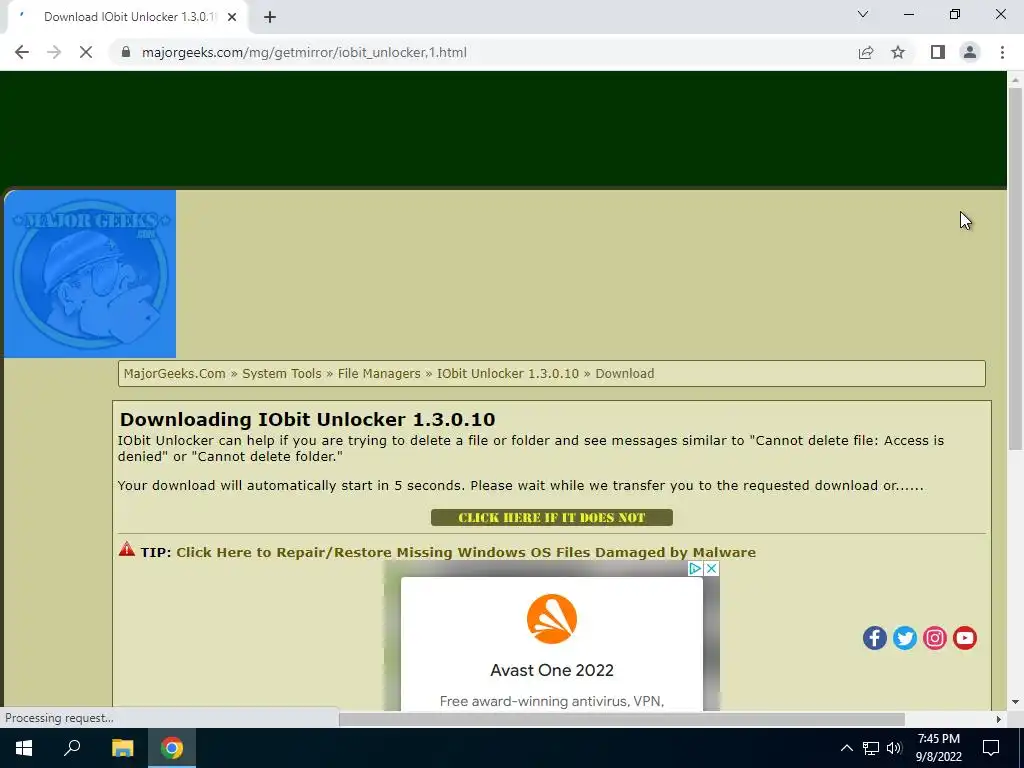Click the scroll down arrow
Image resolution: width=1024 pixels, height=768 pixels.
pyautogui.click(x=1015, y=702)
